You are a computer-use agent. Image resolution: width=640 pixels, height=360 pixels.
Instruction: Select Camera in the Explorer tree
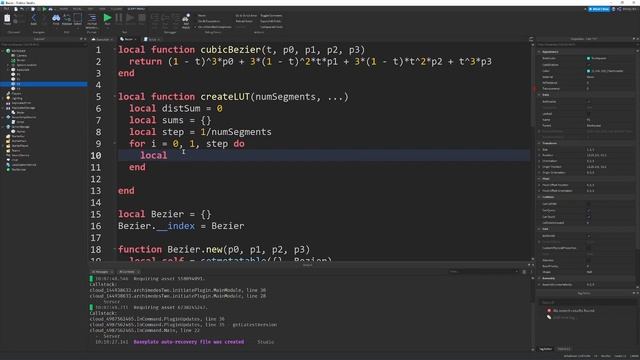(21, 56)
